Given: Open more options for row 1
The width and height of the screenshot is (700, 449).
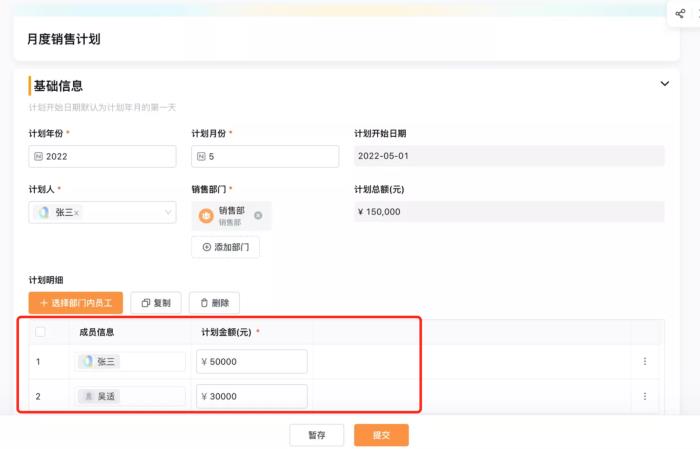Looking at the screenshot, I should pos(644,362).
